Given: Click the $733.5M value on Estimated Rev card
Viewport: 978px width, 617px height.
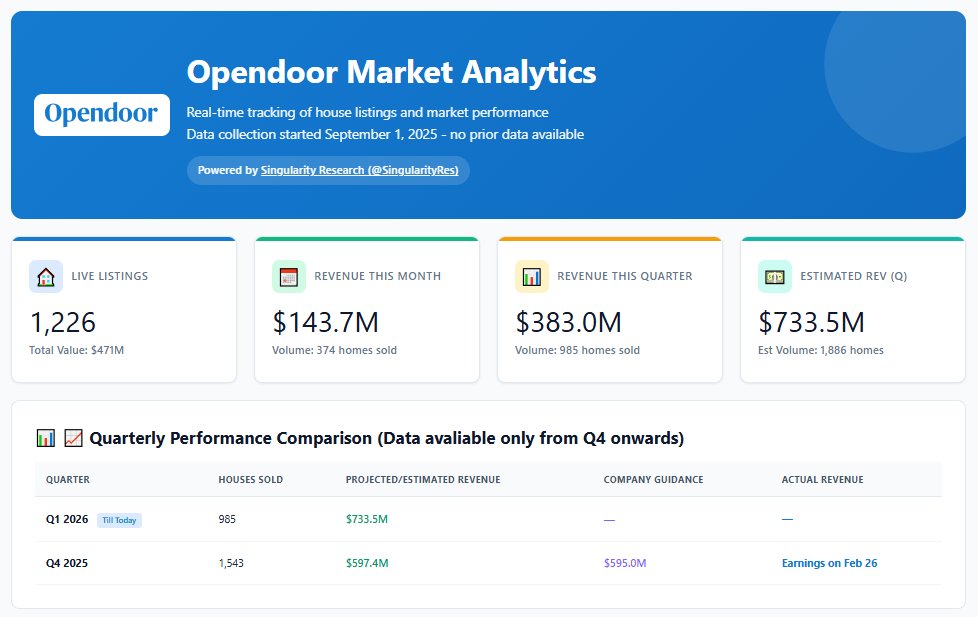Looking at the screenshot, I should (x=811, y=323).
